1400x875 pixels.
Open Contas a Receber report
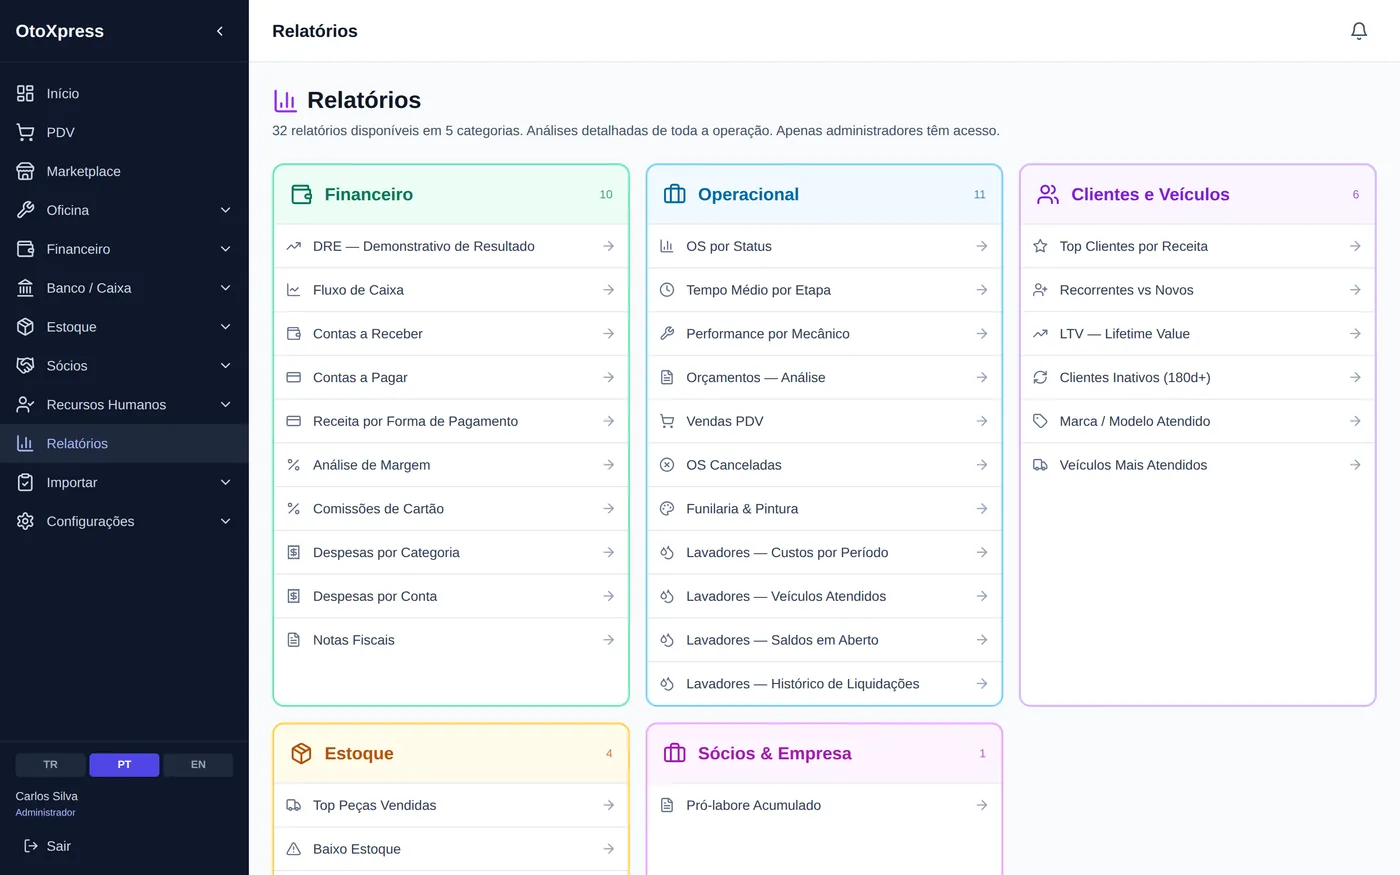tap(451, 334)
